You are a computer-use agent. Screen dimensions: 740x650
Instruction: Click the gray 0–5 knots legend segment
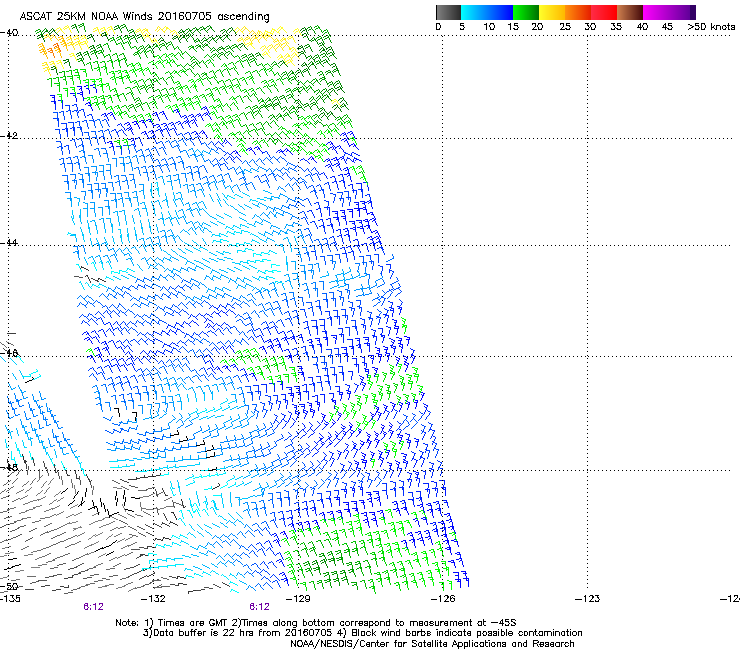[448, 12]
